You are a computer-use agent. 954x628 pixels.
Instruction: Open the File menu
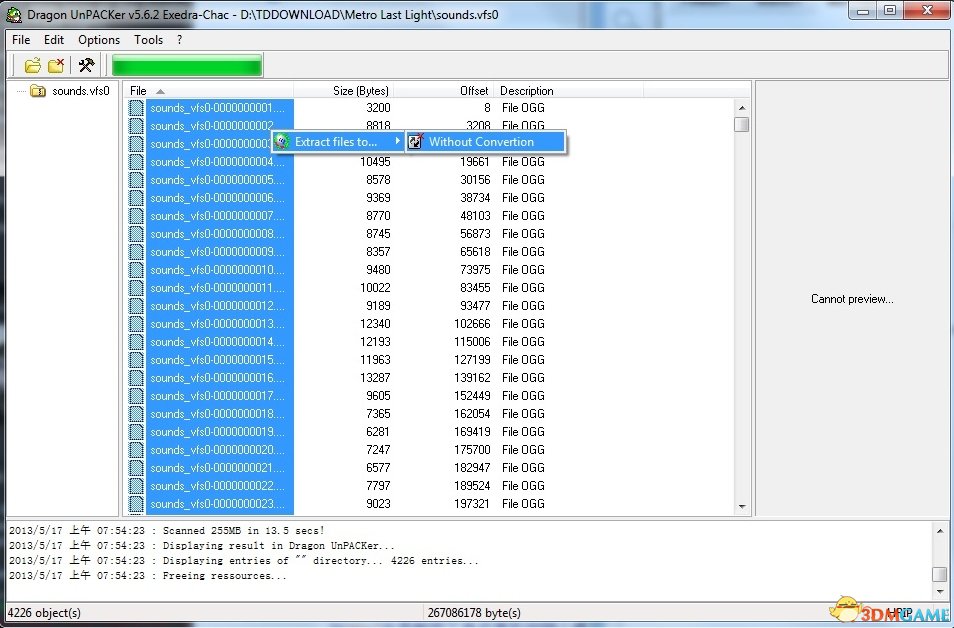[x=21, y=40]
